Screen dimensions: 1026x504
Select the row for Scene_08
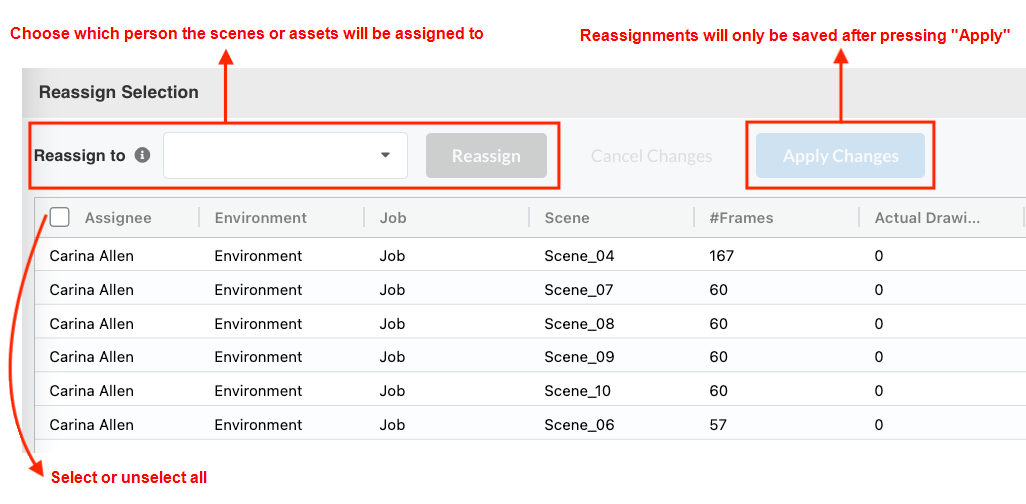point(579,324)
